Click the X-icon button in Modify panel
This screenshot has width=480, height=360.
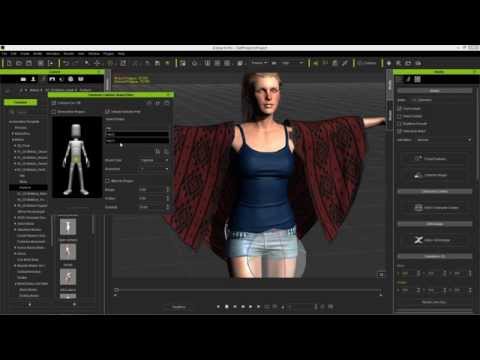(x=435, y=240)
